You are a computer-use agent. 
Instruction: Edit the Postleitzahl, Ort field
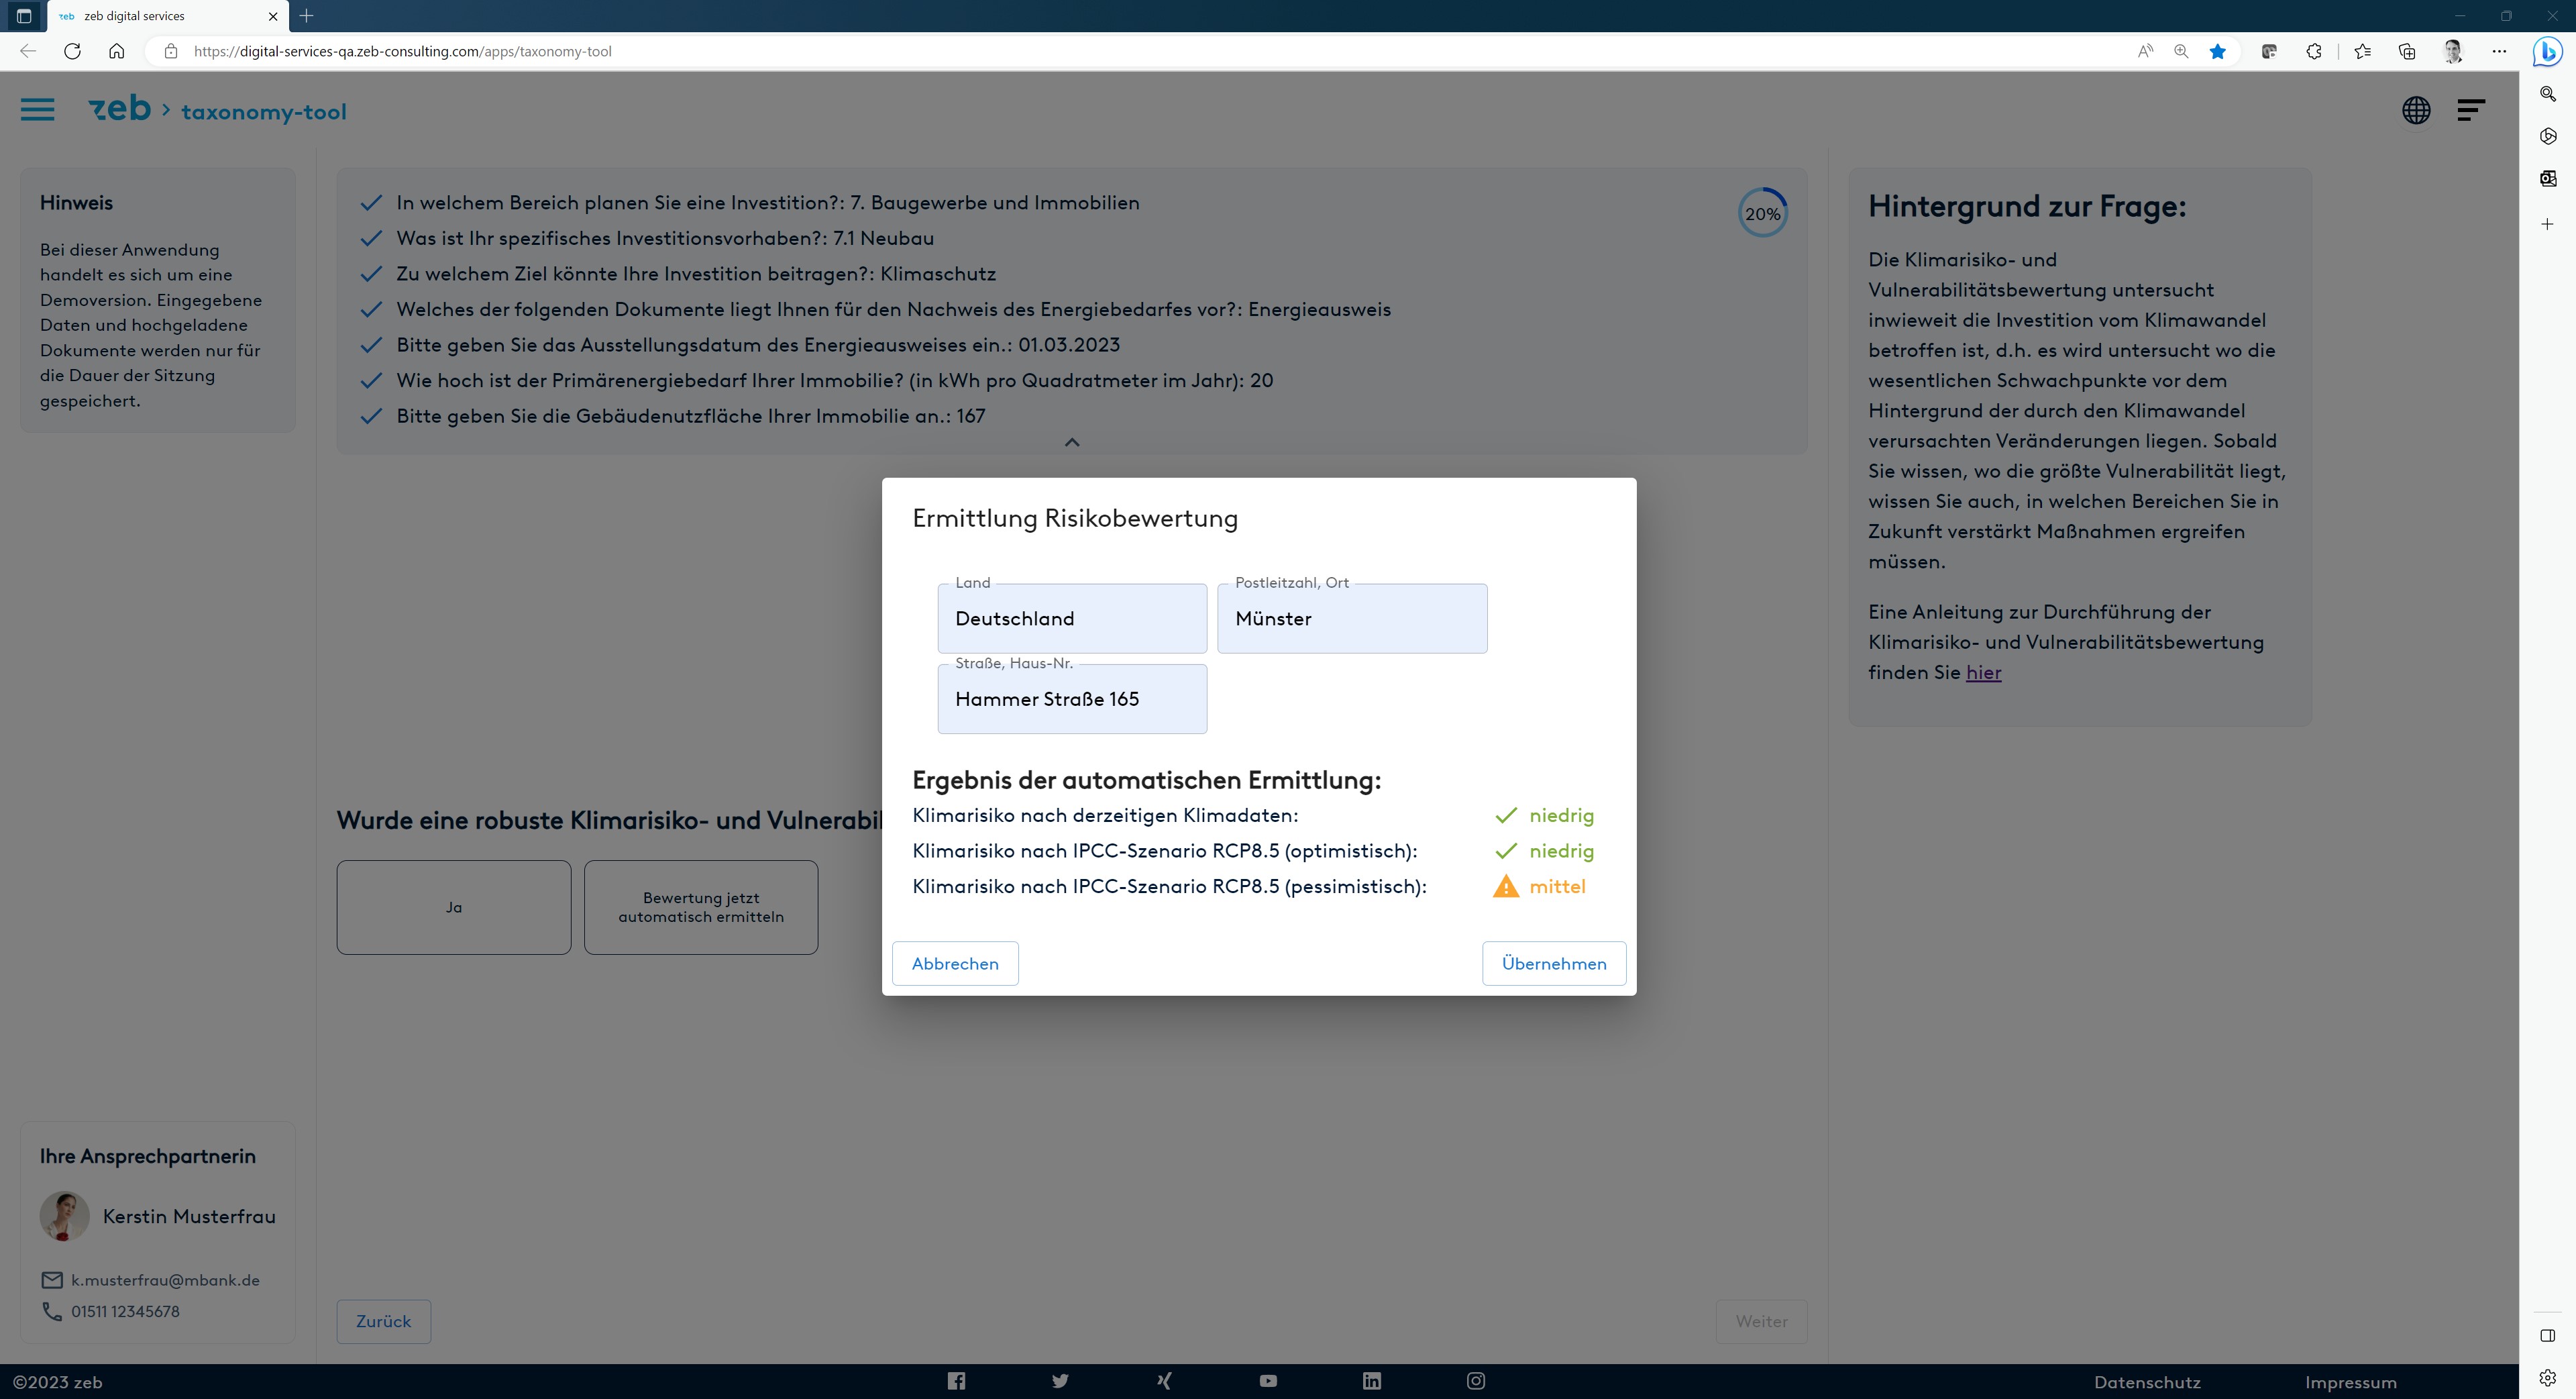(x=1351, y=619)
